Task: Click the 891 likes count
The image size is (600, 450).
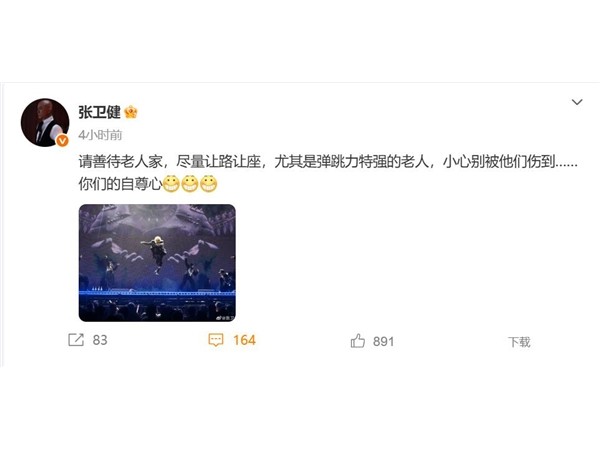Action: coord(383,341)
